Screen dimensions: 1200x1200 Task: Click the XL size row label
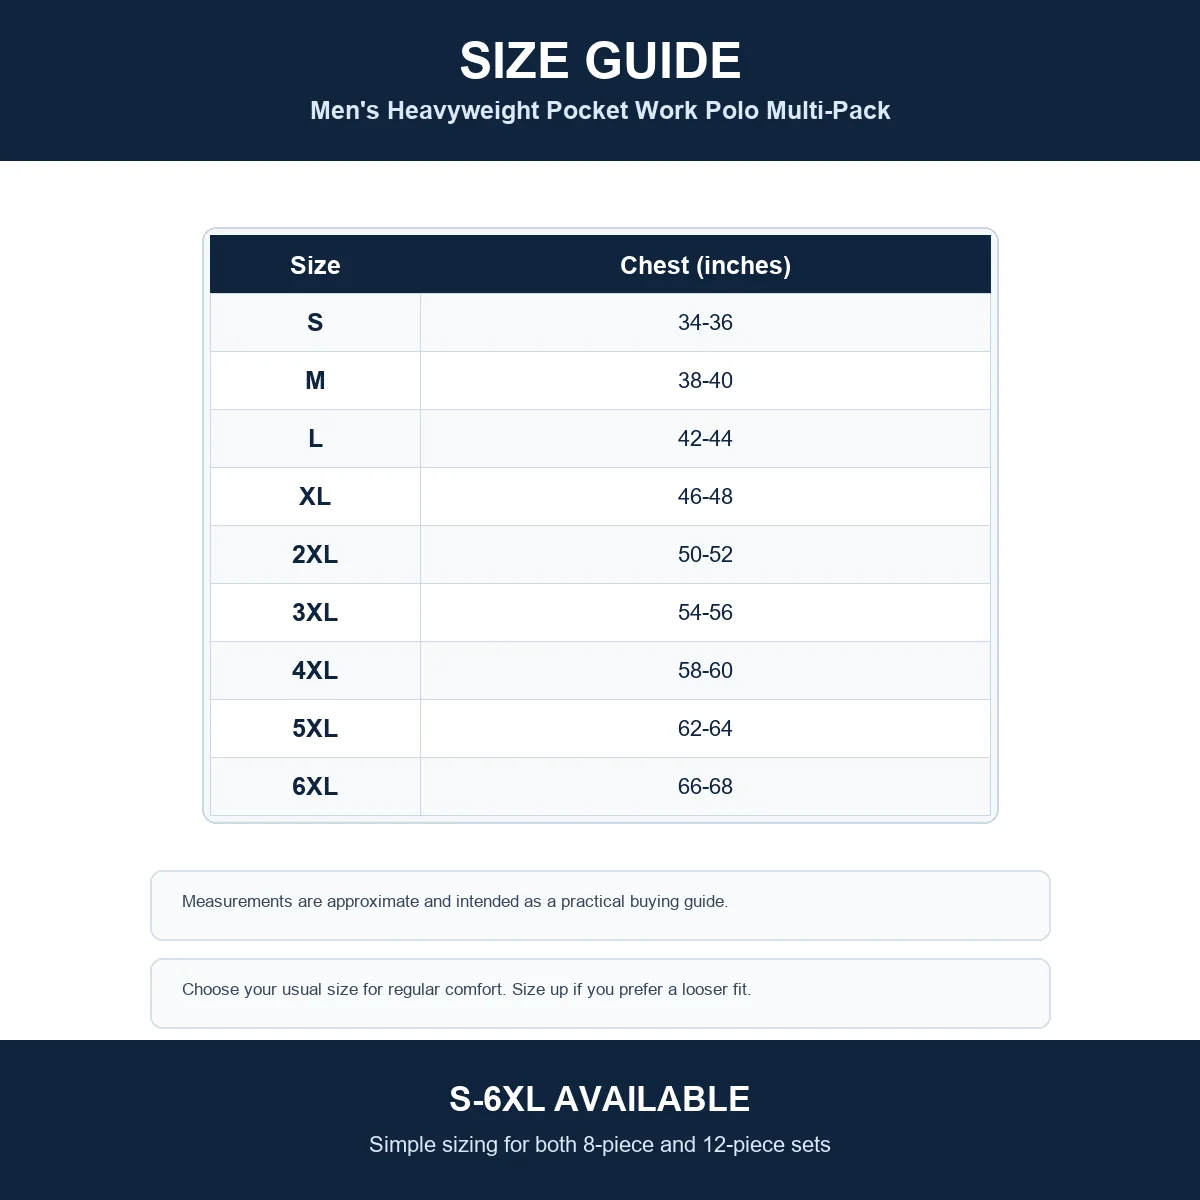315,496
